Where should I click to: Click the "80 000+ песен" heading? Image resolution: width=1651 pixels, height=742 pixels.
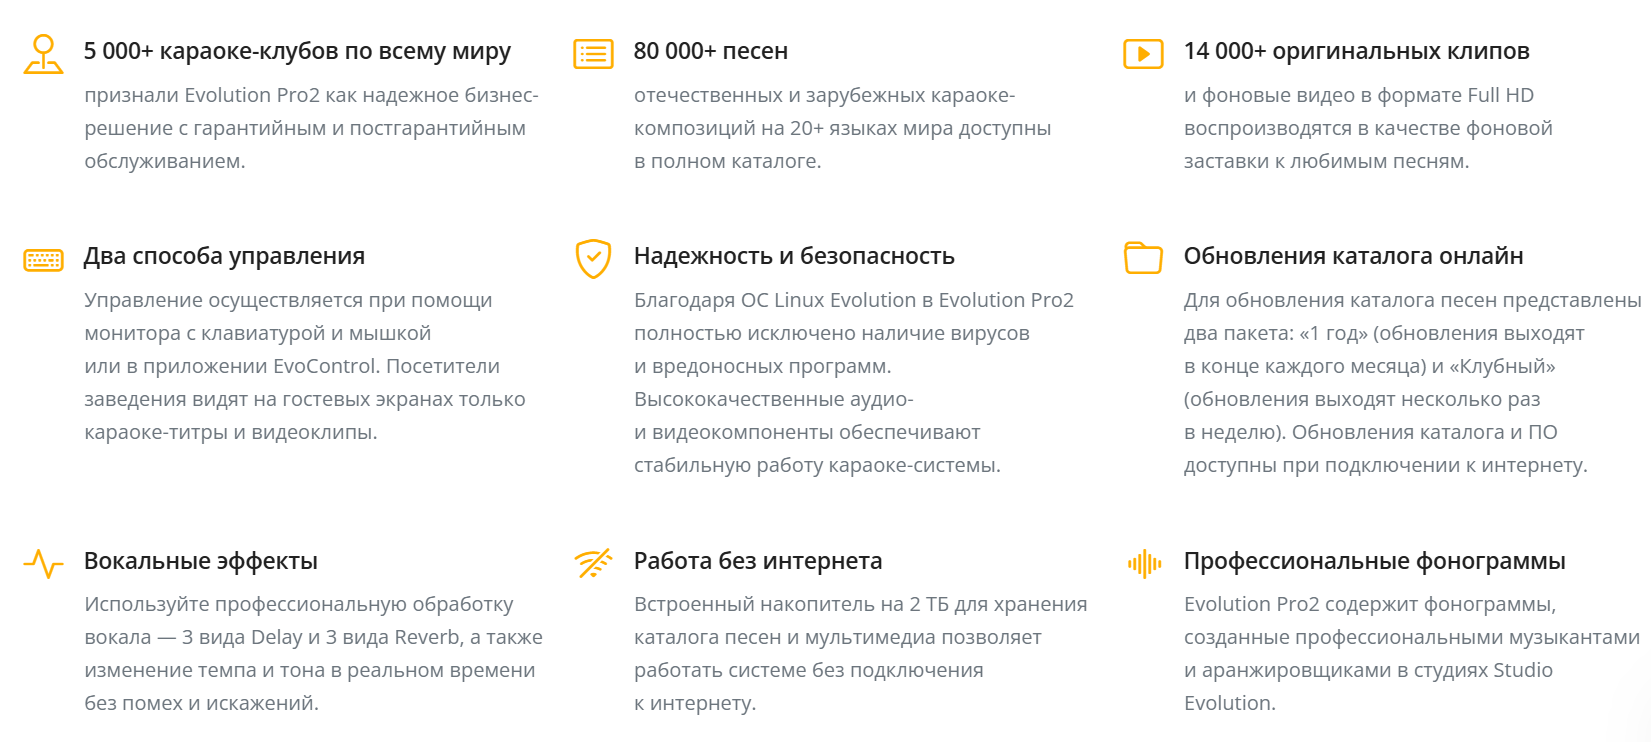click(710, 51)
